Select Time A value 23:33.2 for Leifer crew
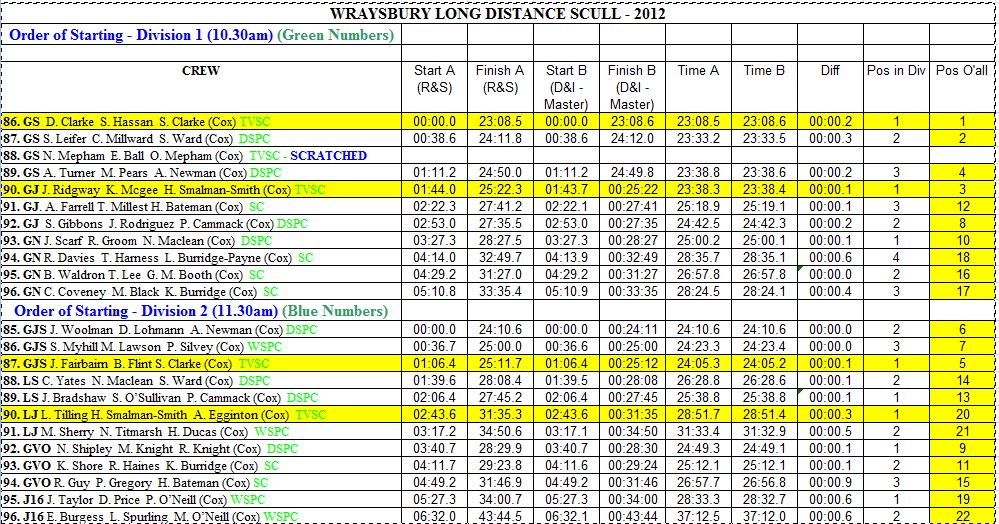This screenshot has height=524, width=999. 698,139
